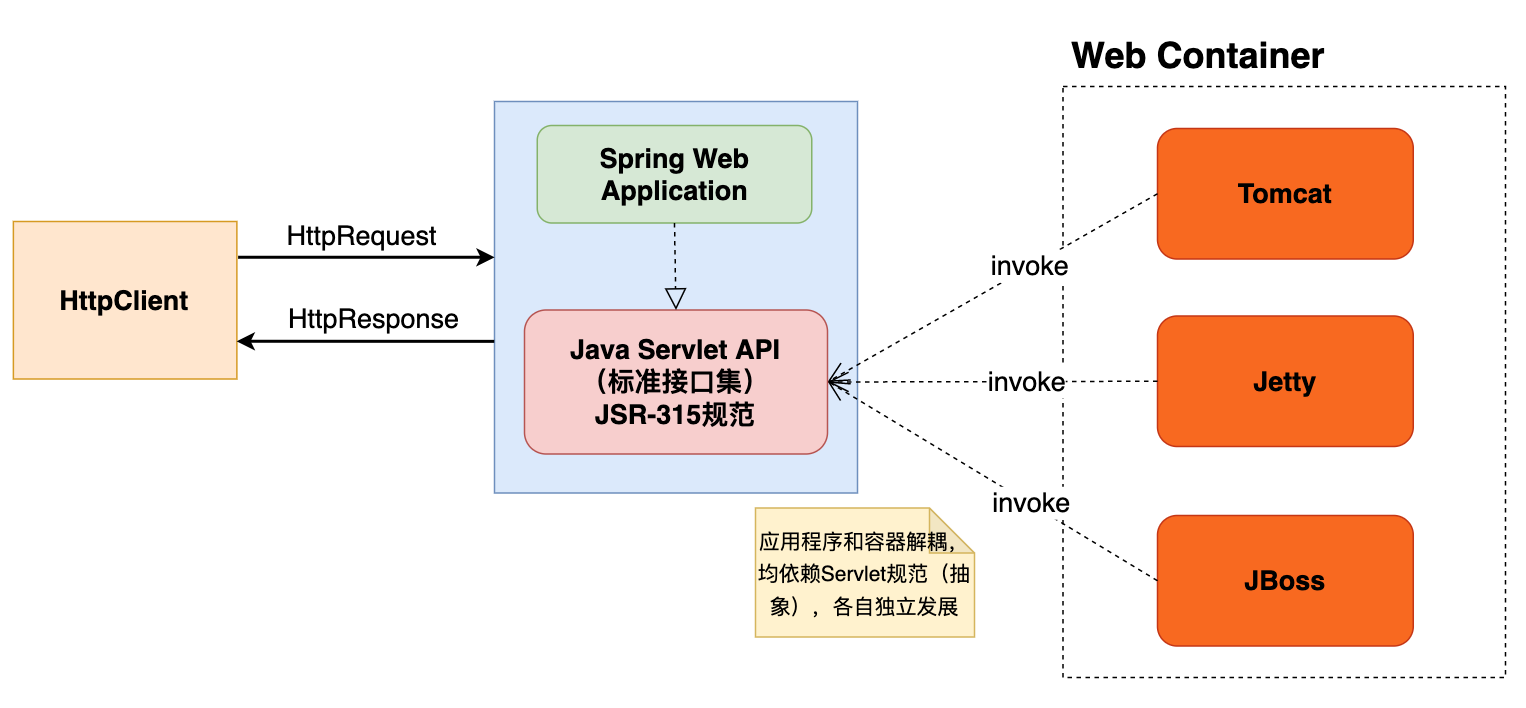The width and height of the screenshot is (1526, 708).
Task: Click the JSR-315规范 text line
Action: 674,415
